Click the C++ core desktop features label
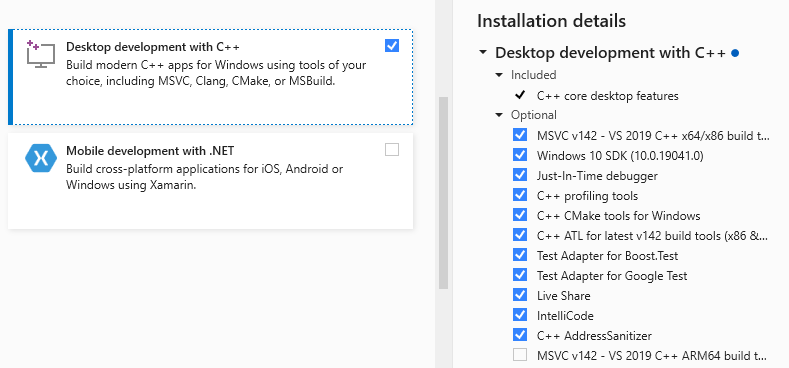This screenshot has width=789, height=368. point(607,96)
